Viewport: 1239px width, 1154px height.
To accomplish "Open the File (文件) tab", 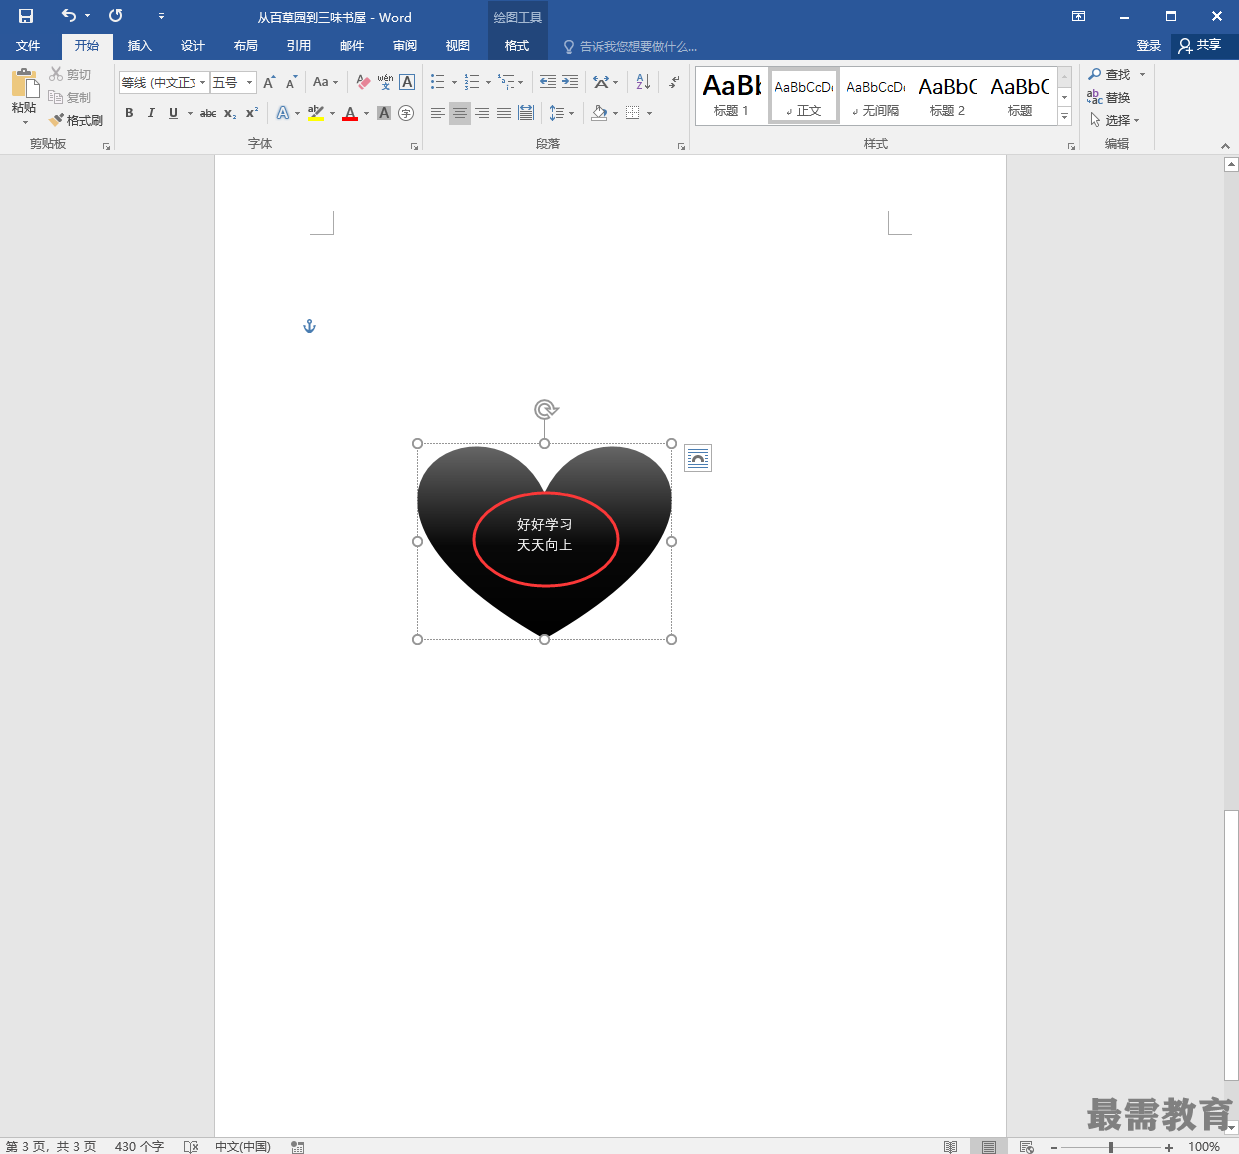I will (x=28, y=46).
